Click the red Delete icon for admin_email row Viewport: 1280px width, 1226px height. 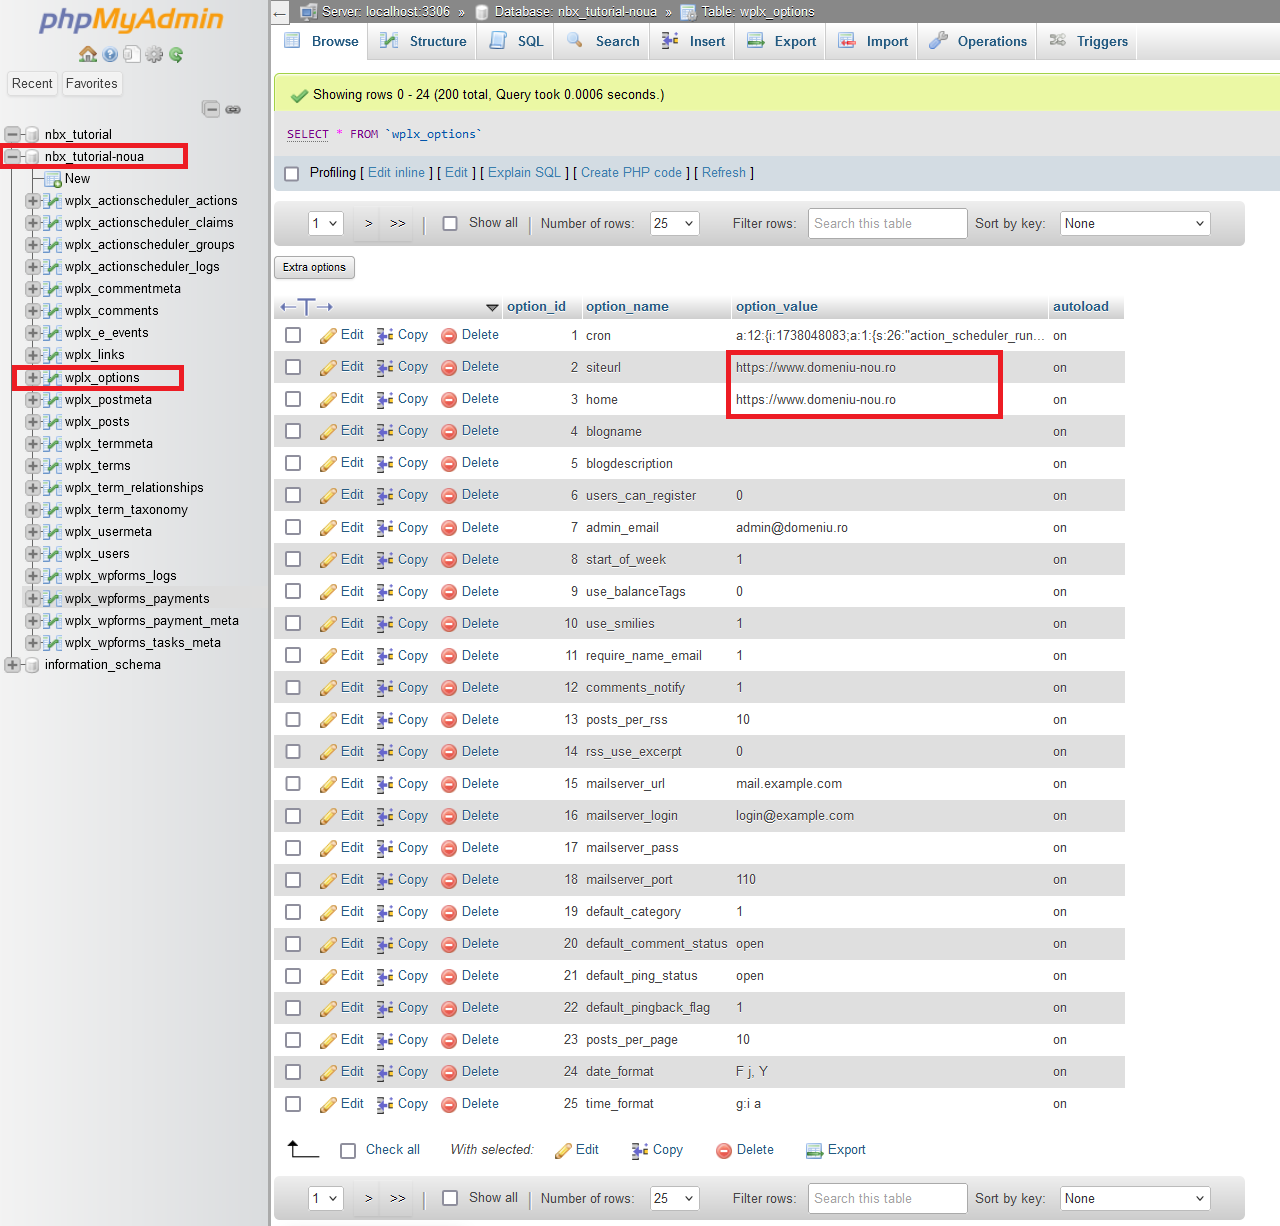pos(449,528)
